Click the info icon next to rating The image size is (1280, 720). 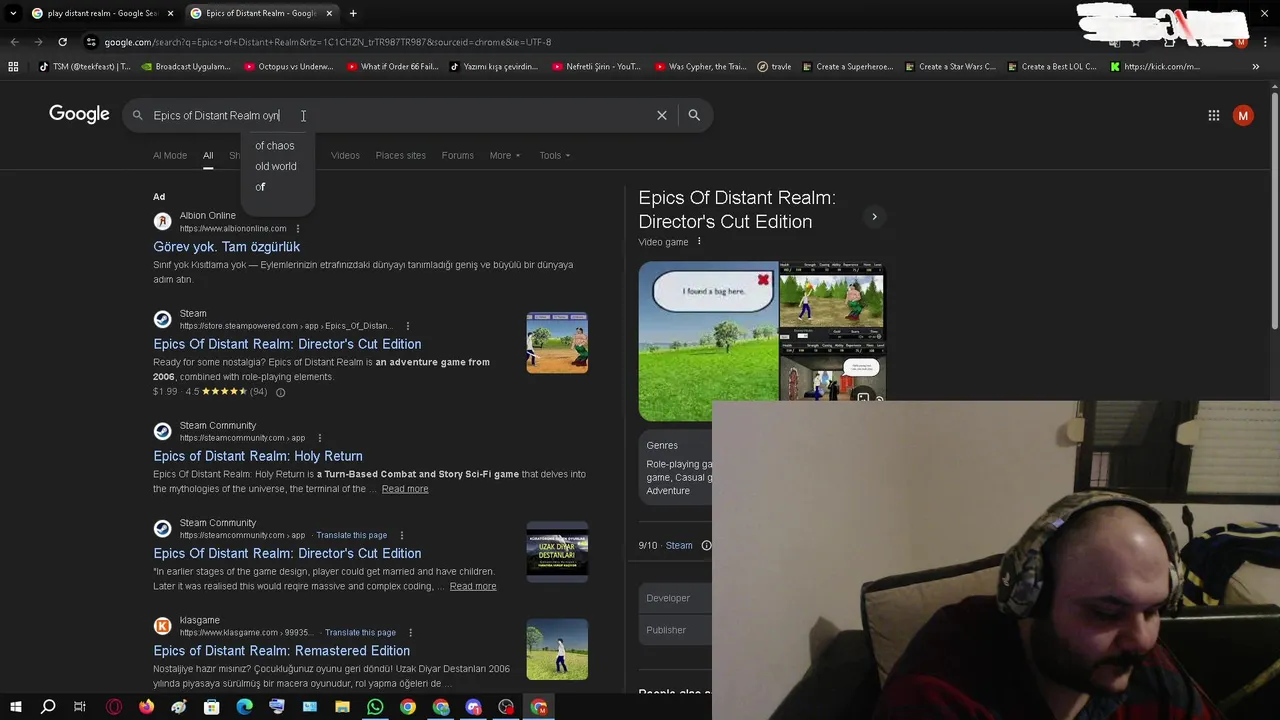(x=280, y=392)
